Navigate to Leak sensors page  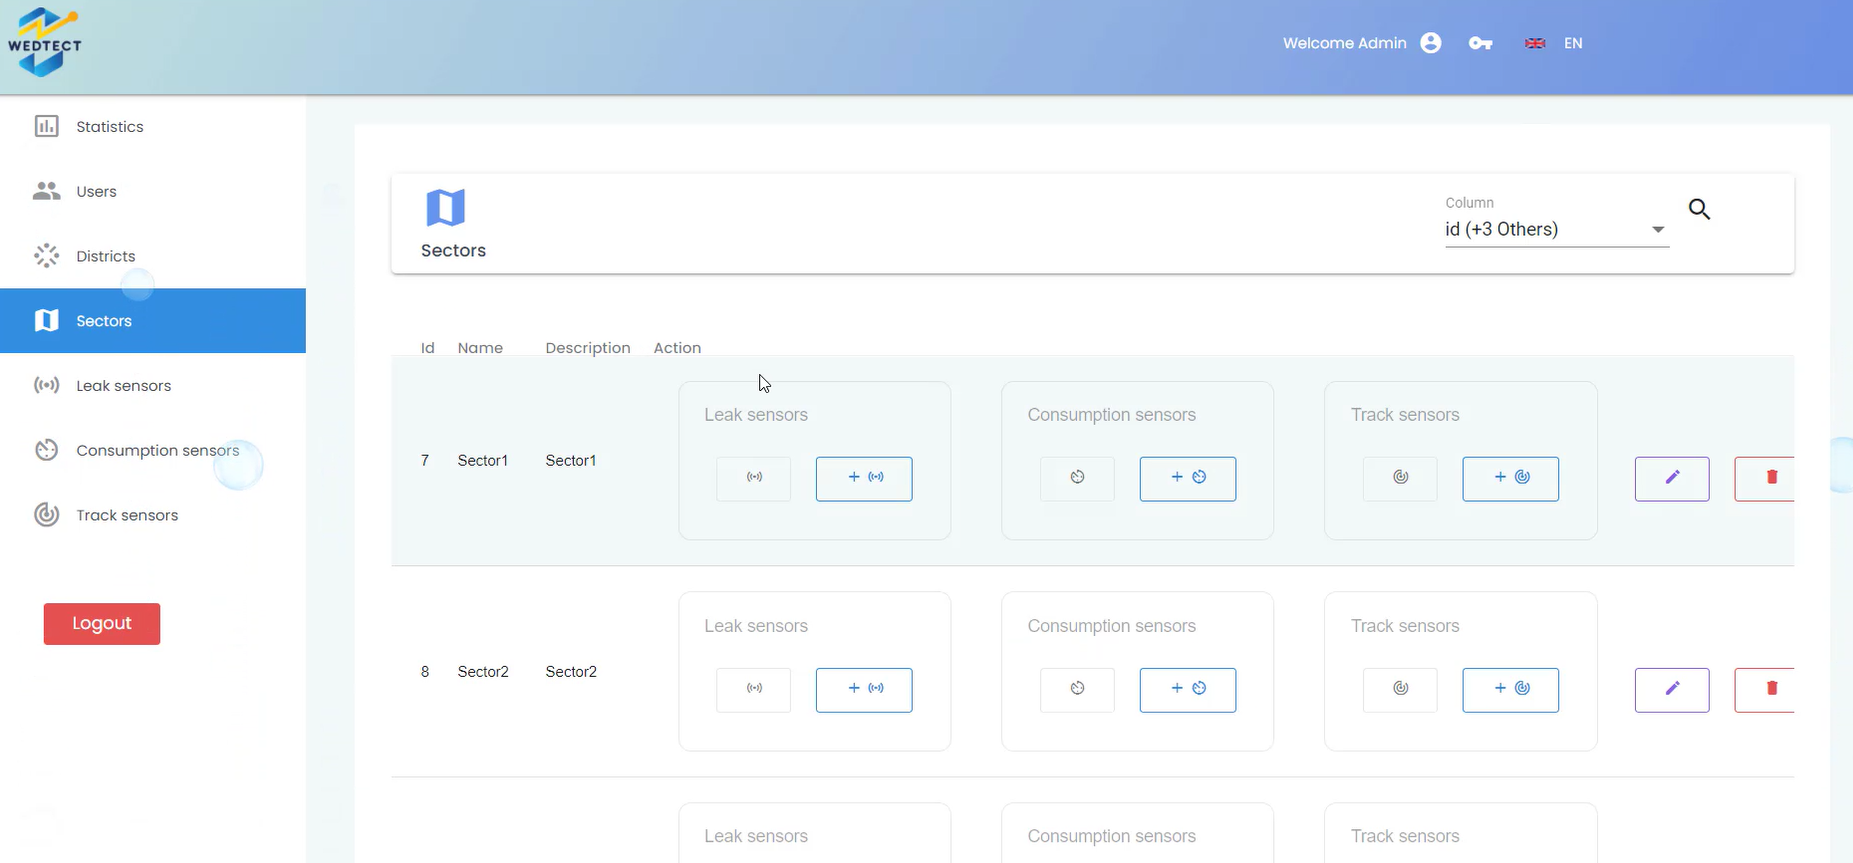click(x=123, y=386)
